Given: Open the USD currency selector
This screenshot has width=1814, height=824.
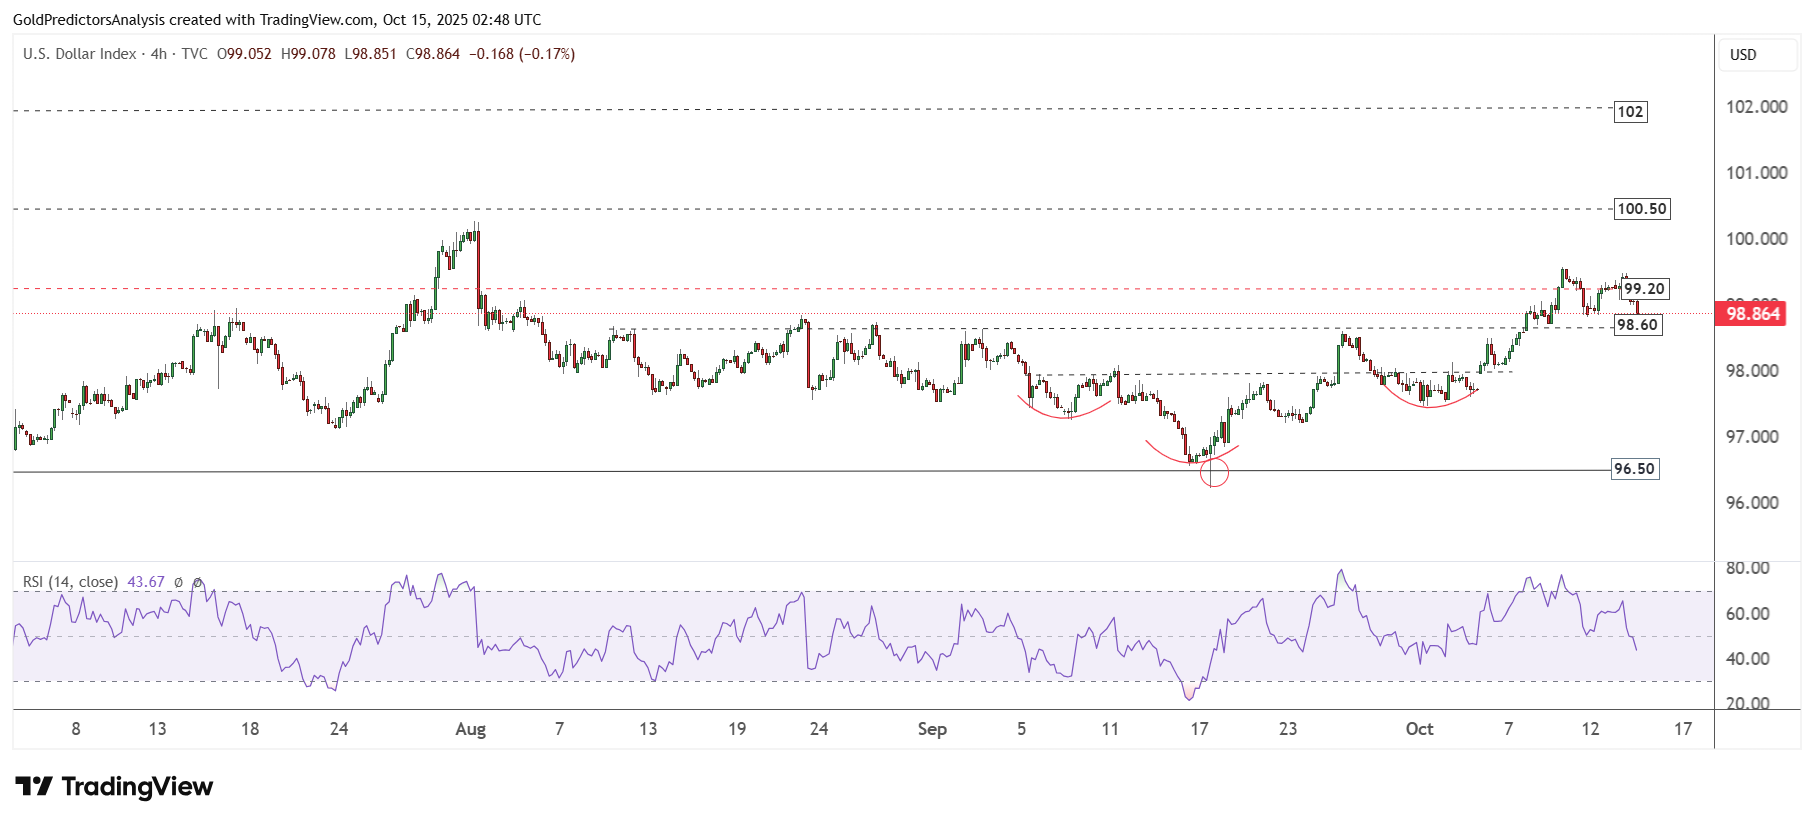Looking at the screenshot, I should (x=1743, y=55).
